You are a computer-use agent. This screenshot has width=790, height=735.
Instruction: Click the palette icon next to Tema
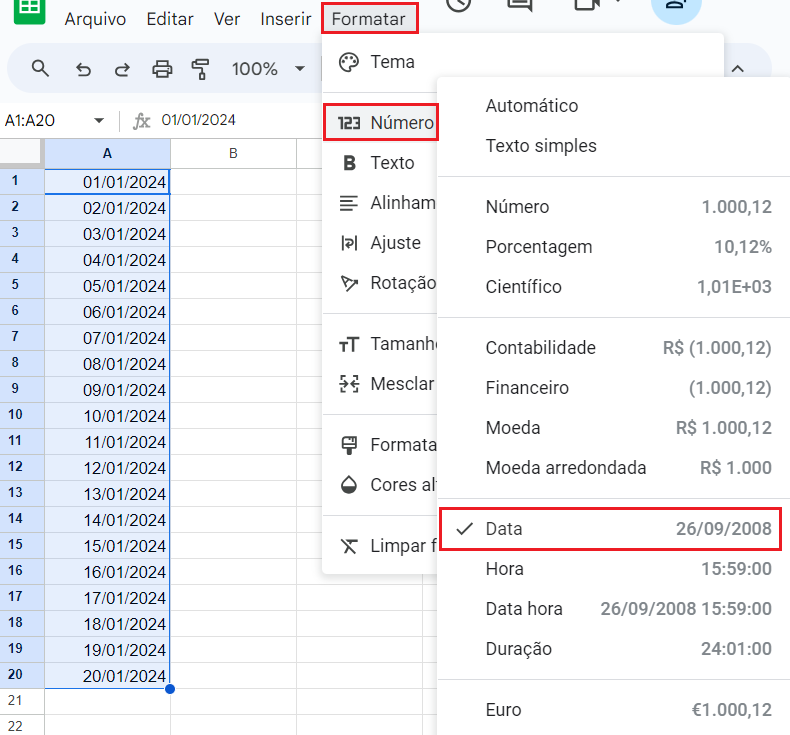pyautogui.click(x=349, y=62)
